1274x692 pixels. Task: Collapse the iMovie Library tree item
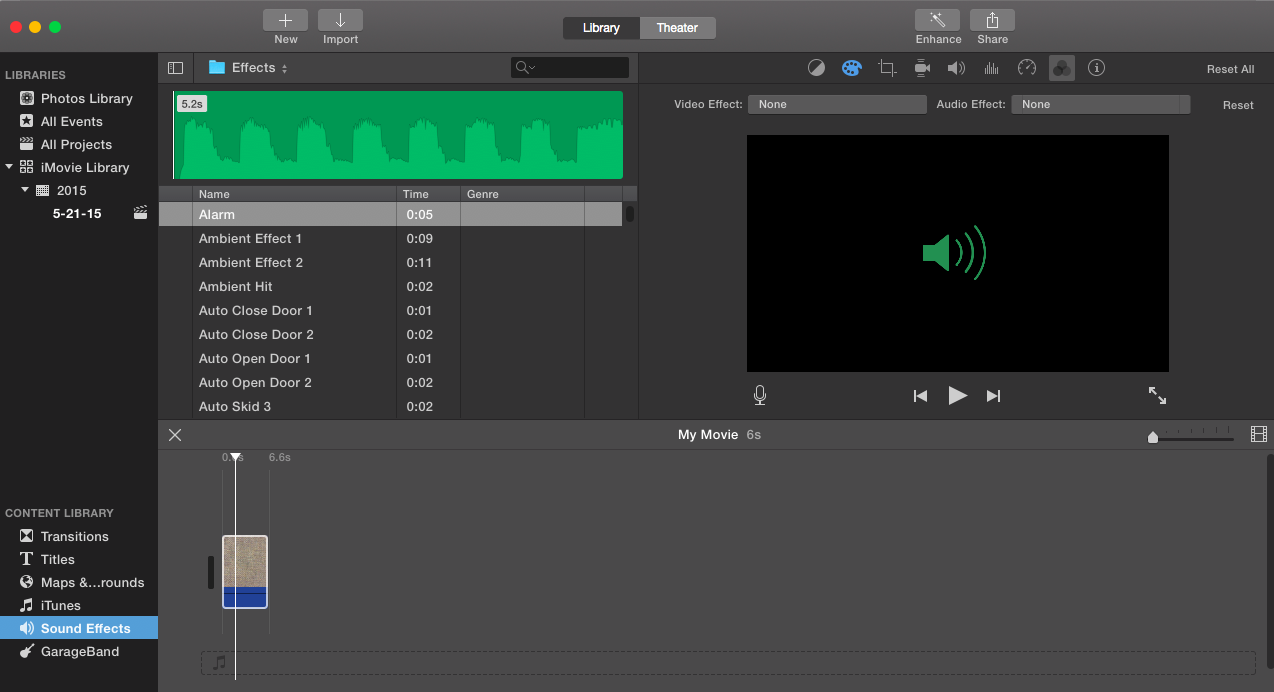10,167
